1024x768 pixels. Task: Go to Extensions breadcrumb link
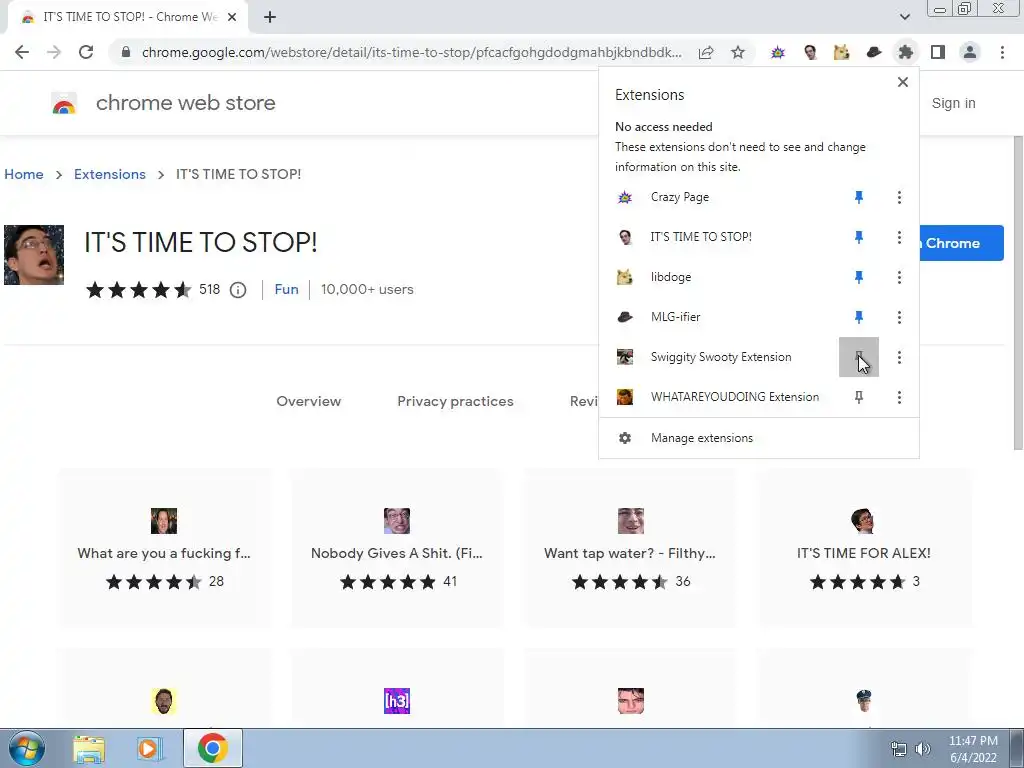tap(110, 174)
